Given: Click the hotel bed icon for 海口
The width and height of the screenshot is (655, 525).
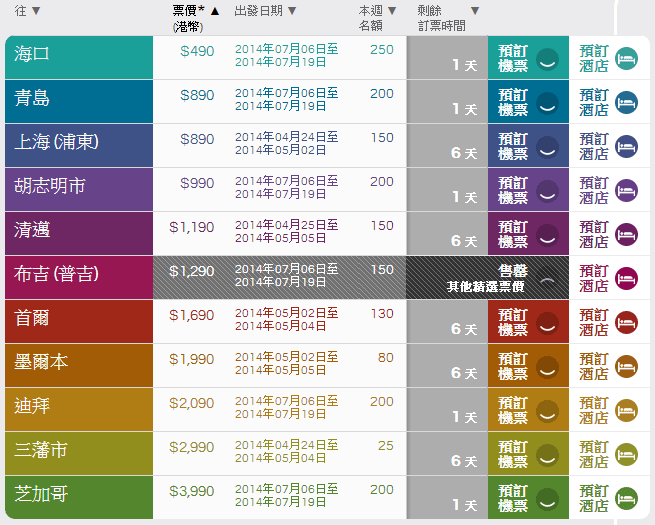Looking at the screenshot, I should [626, 58].
